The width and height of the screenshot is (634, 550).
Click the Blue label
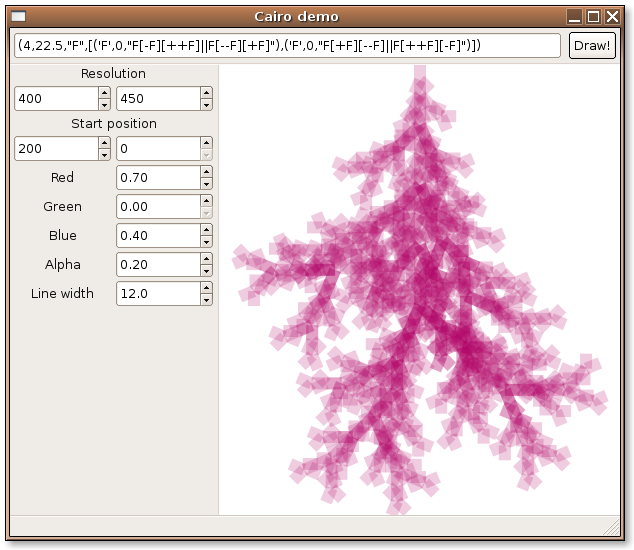[x=63, y=236]
